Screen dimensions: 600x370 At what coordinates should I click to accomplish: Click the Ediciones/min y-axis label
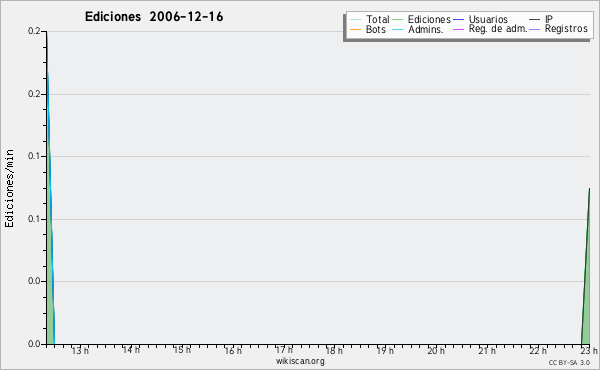pyautogui.click(x=9, y=188)
